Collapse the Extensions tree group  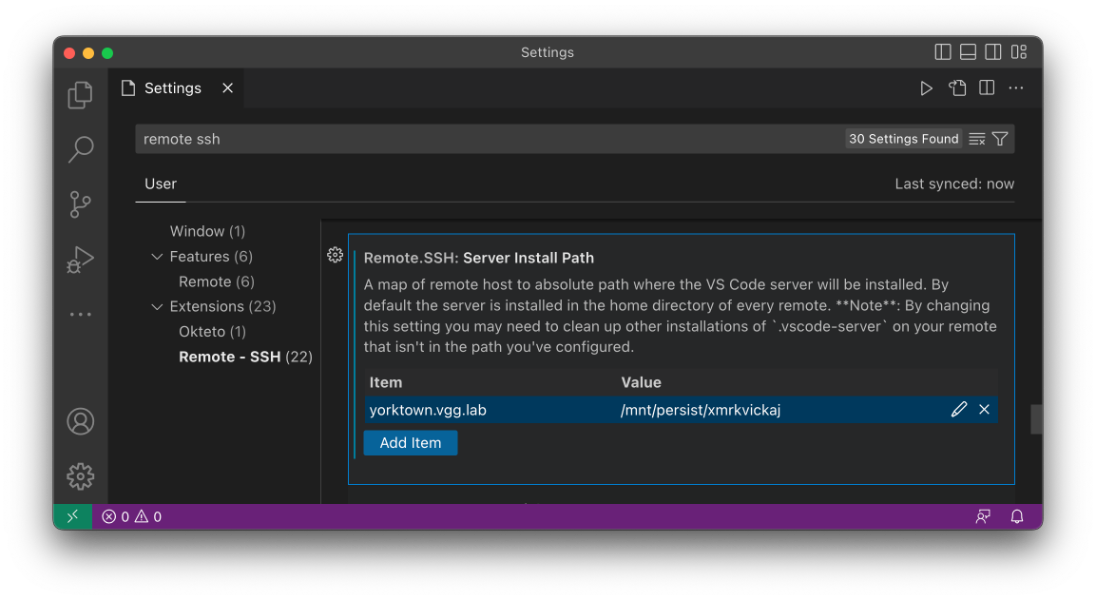pyautogui.click(x=157, y=306)
